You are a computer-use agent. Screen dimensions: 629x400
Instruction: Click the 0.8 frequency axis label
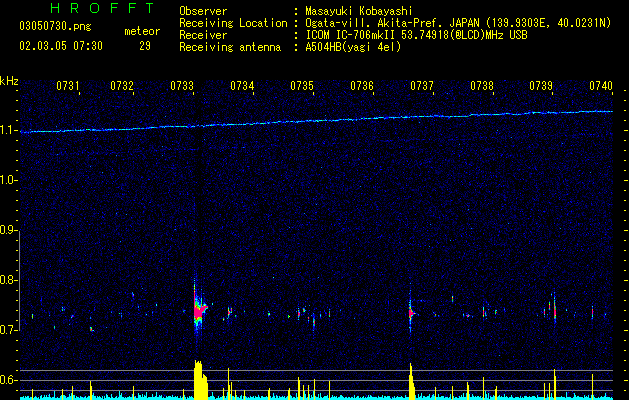tap(8, 280)
